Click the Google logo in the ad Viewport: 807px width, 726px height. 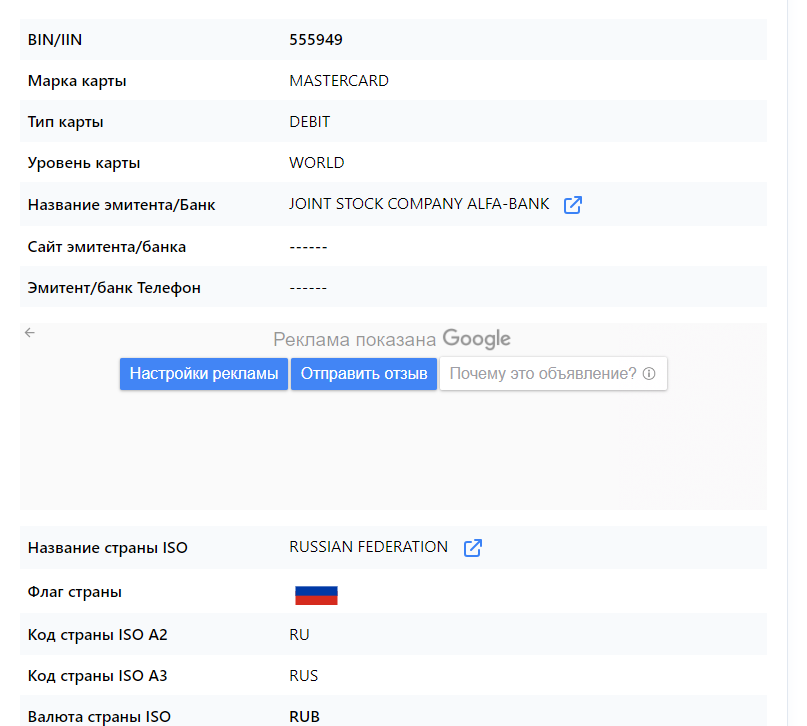pyautogui.click(x=477, y=339)
